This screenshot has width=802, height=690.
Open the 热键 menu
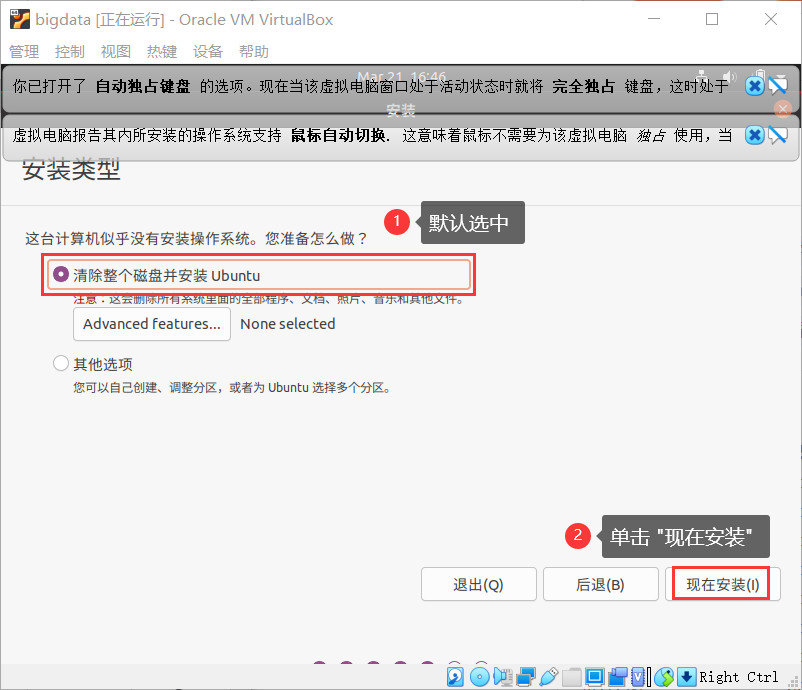(162, 51)
